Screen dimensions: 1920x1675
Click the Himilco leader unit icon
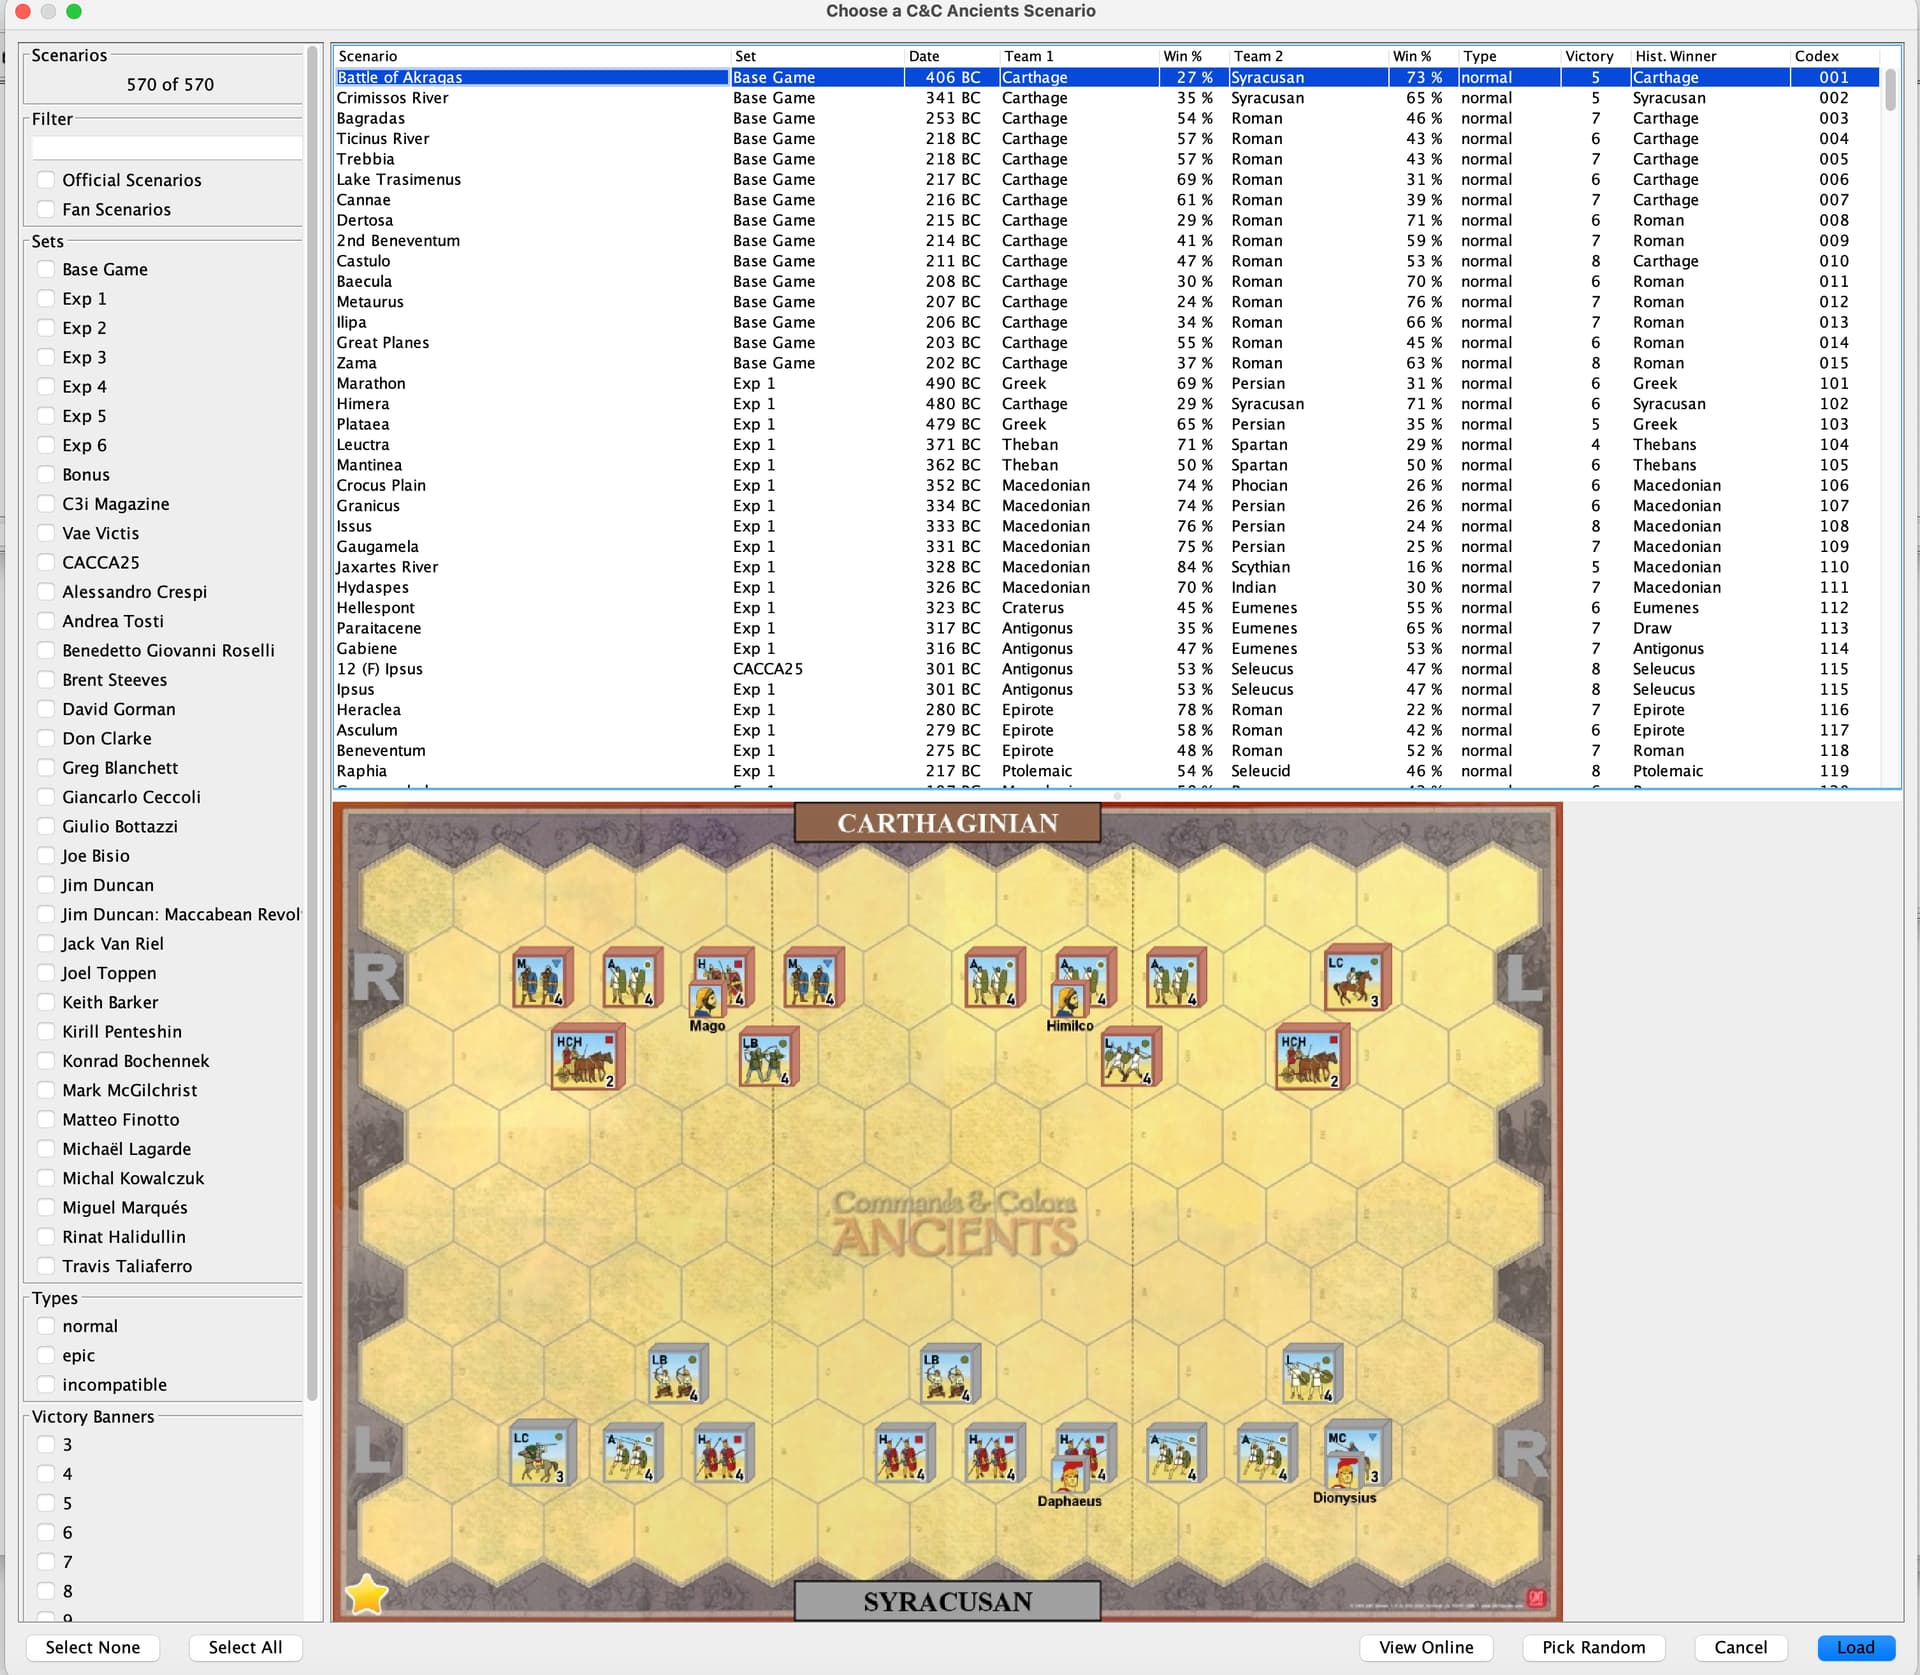coord(1068,1000)
